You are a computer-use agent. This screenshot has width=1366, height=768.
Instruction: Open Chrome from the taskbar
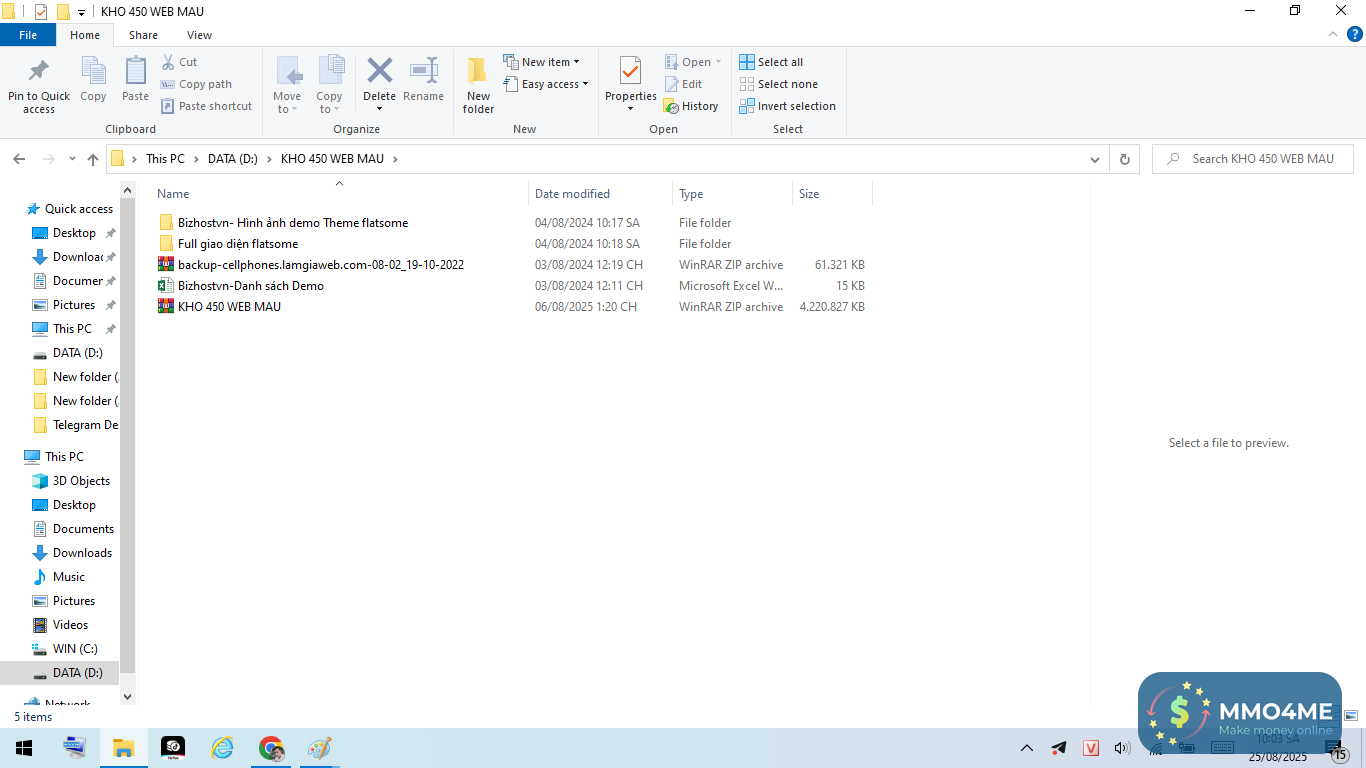(271, 748)
